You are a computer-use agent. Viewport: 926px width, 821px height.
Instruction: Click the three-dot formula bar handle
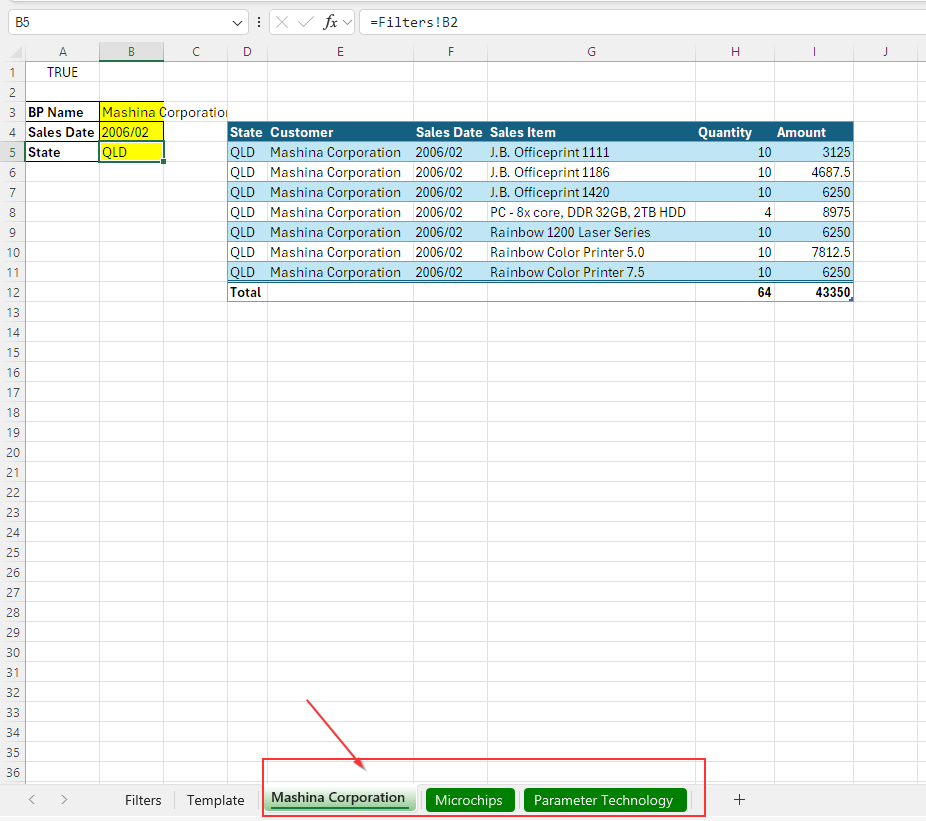point(259,22)
